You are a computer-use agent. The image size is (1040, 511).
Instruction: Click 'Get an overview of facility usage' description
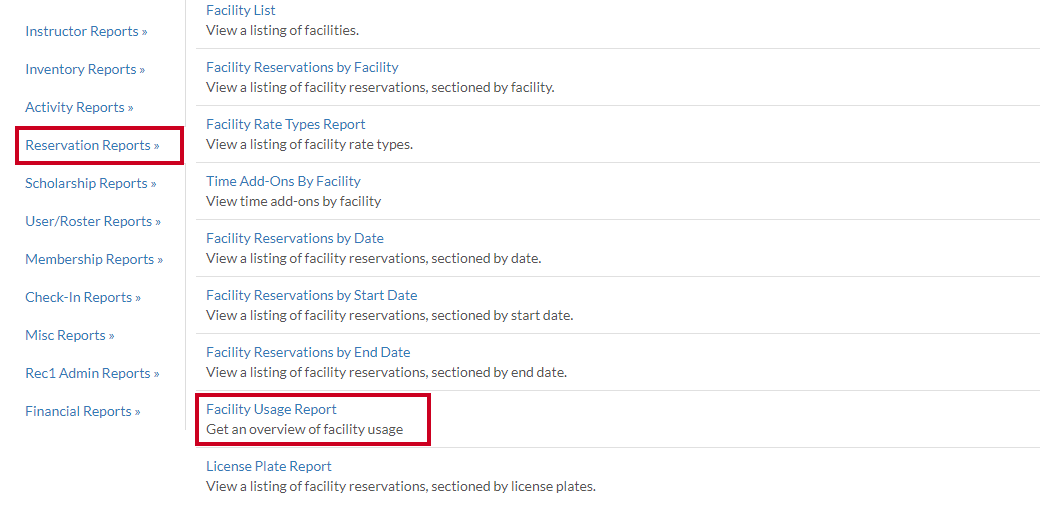304,429
